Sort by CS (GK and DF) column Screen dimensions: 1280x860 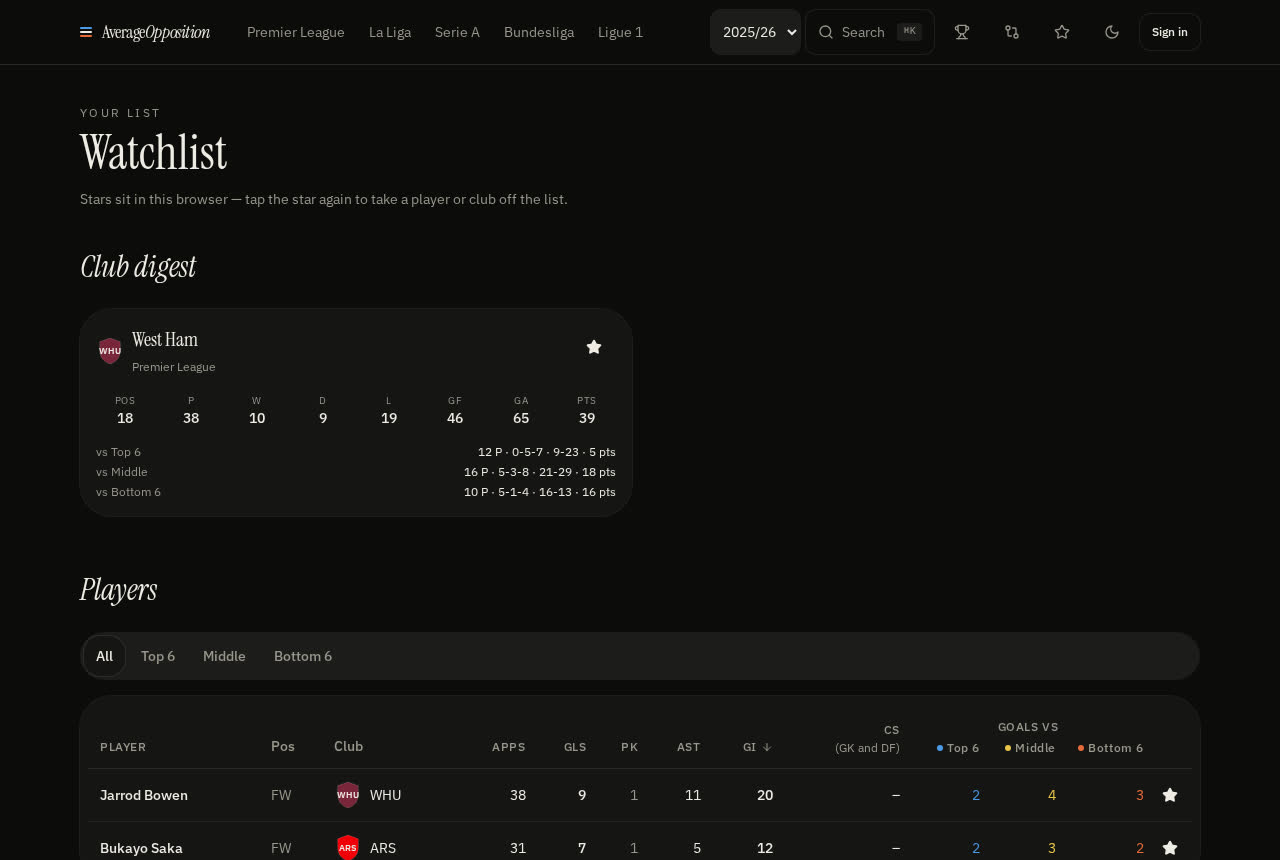(x=867, y=739)
